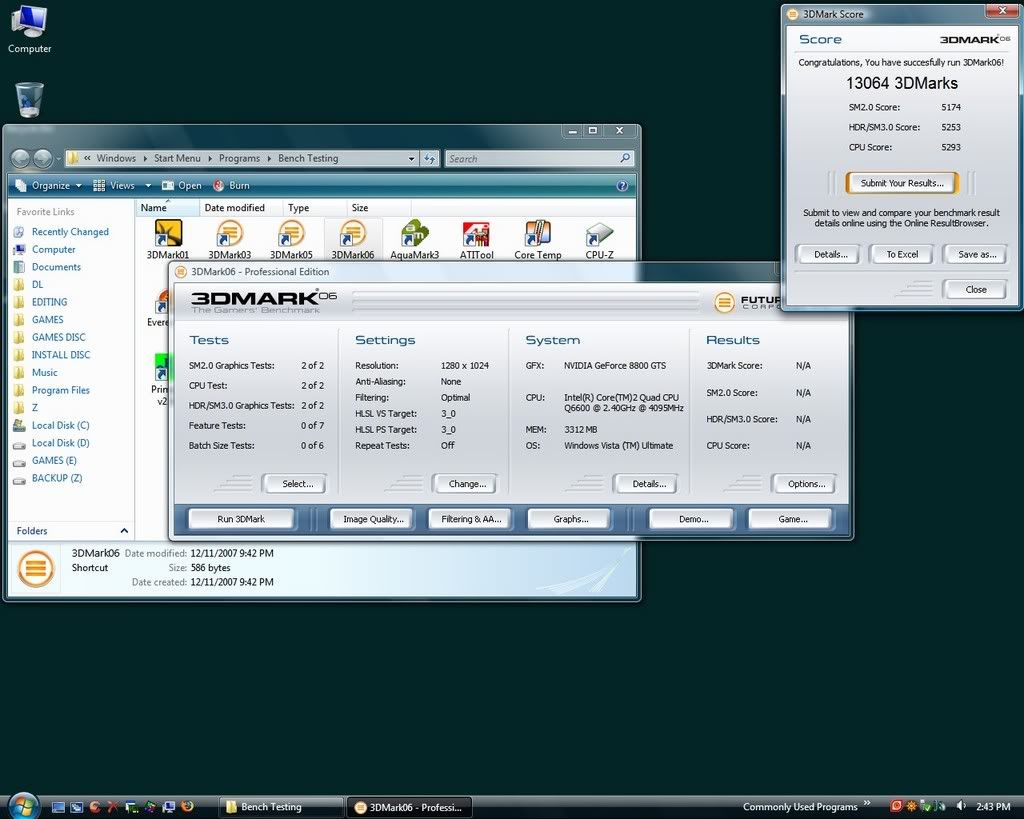Open the 3DMark03 shortcut icon
1024x819 pixels.
pyautogui.click(x=229, y=233)
